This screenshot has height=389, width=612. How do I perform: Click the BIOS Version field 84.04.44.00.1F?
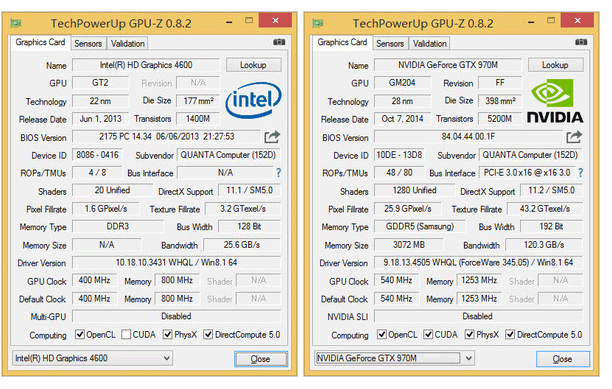tap(469, 137)
